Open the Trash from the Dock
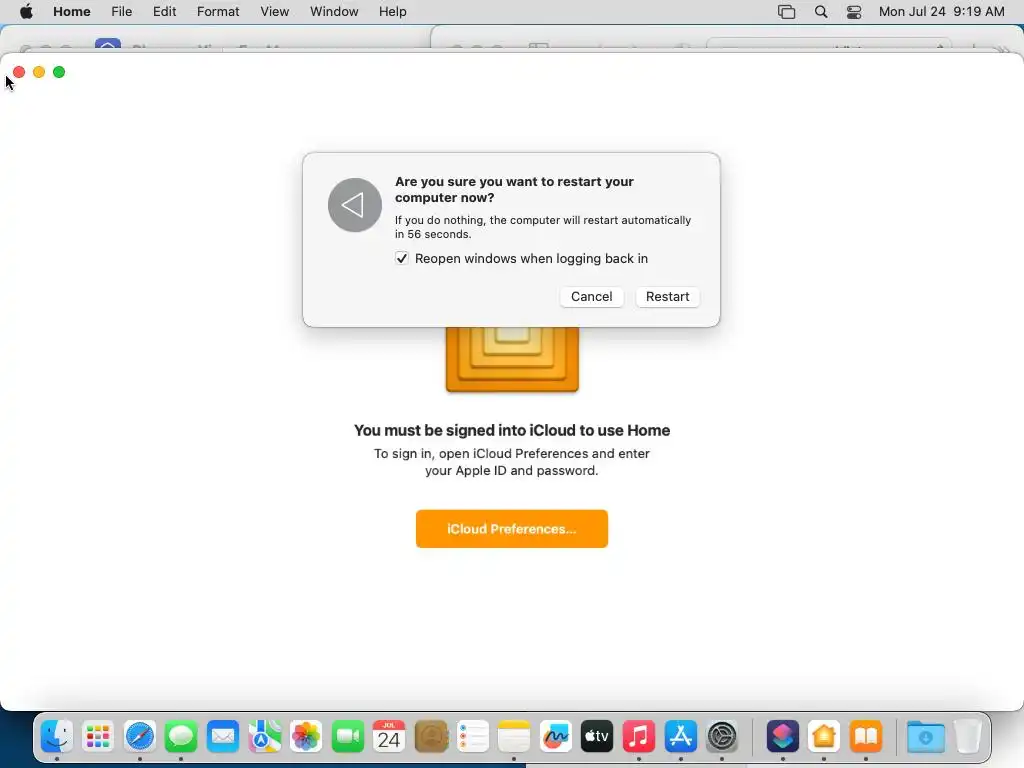Screen dimensions: 1024x768 [x=968, y=737]
